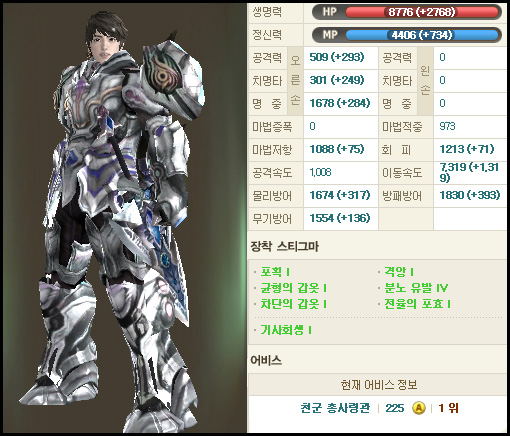The image size is (510, 436).
Task: Open the 격앙 I stigma link
Action: tap(399, 272)
